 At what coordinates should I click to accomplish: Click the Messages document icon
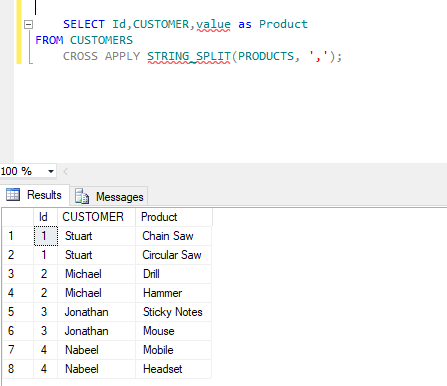pos(82,196)
